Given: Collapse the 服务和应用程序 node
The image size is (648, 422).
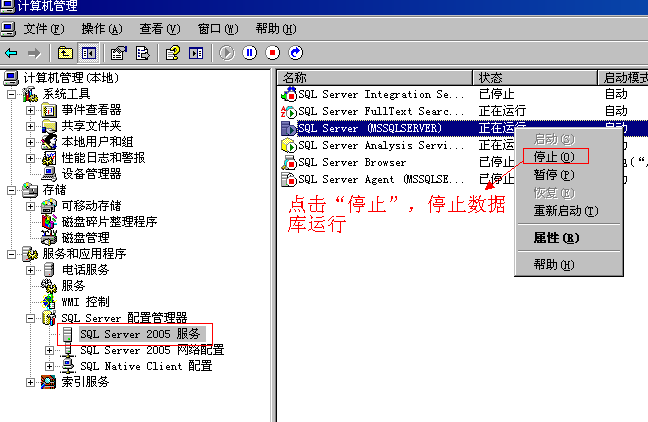Looking at the screenshot, I should coord(12,254).
